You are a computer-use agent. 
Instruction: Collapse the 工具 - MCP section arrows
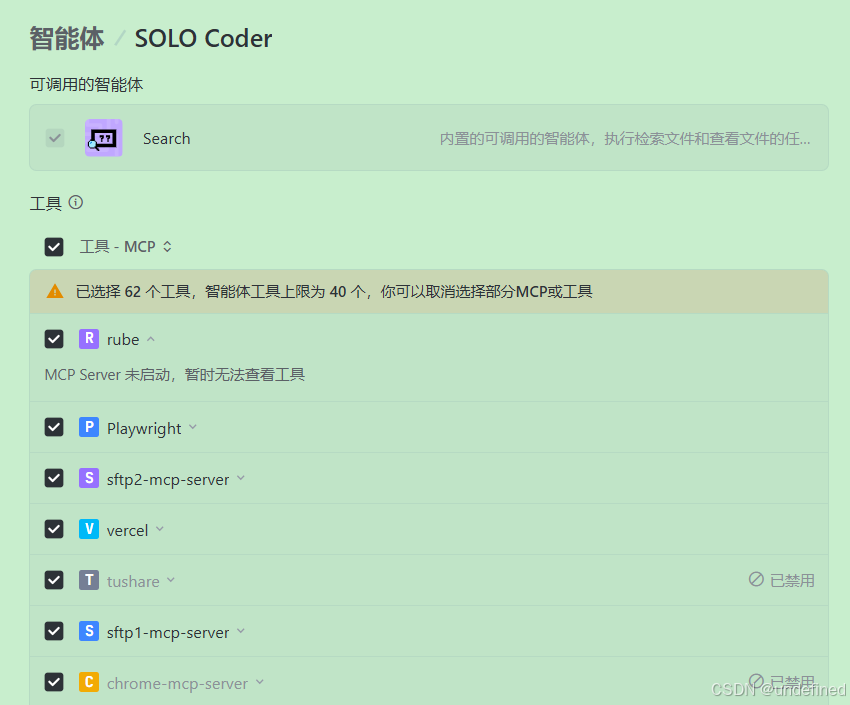coord(168,247)
